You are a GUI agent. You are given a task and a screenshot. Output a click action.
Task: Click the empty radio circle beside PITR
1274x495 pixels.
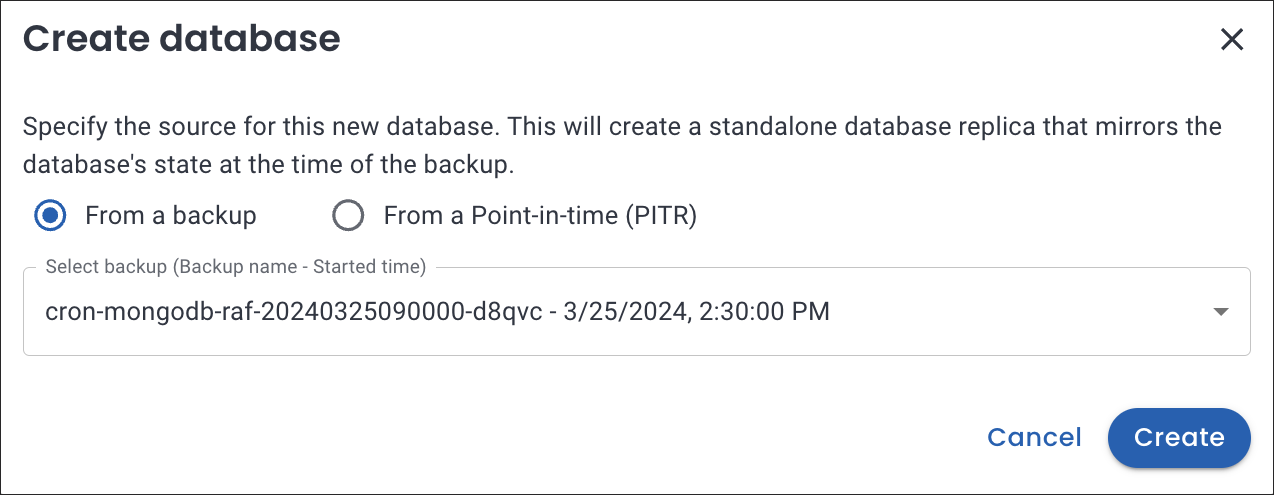point(348,216)
